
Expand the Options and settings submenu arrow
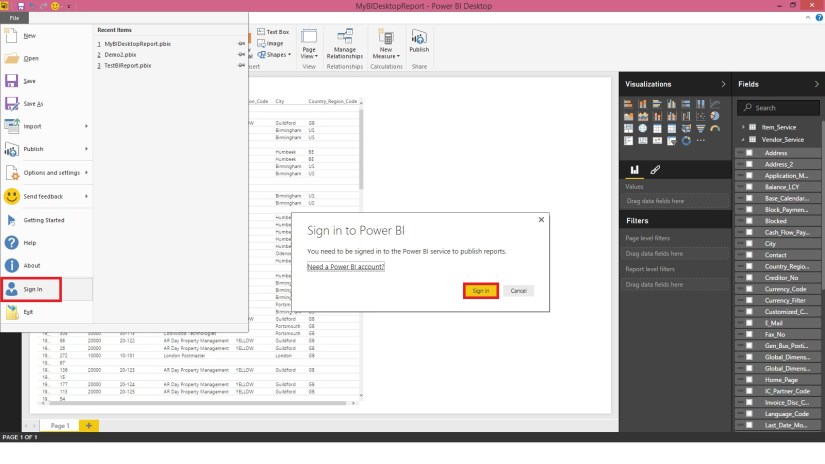(x=86, y=173)
